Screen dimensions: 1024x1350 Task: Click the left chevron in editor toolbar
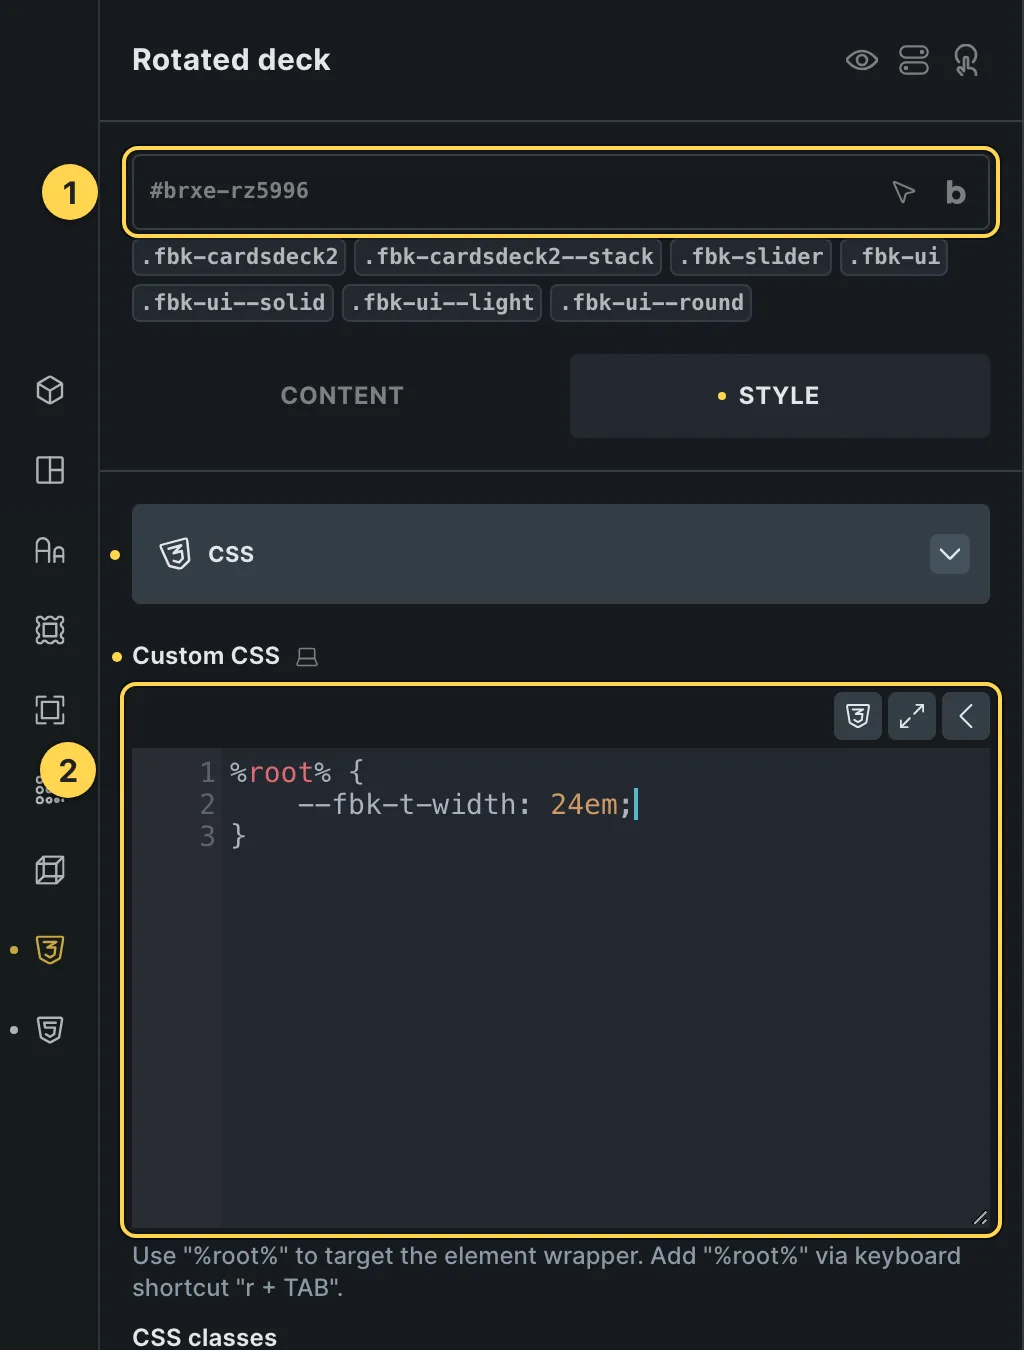966,716
